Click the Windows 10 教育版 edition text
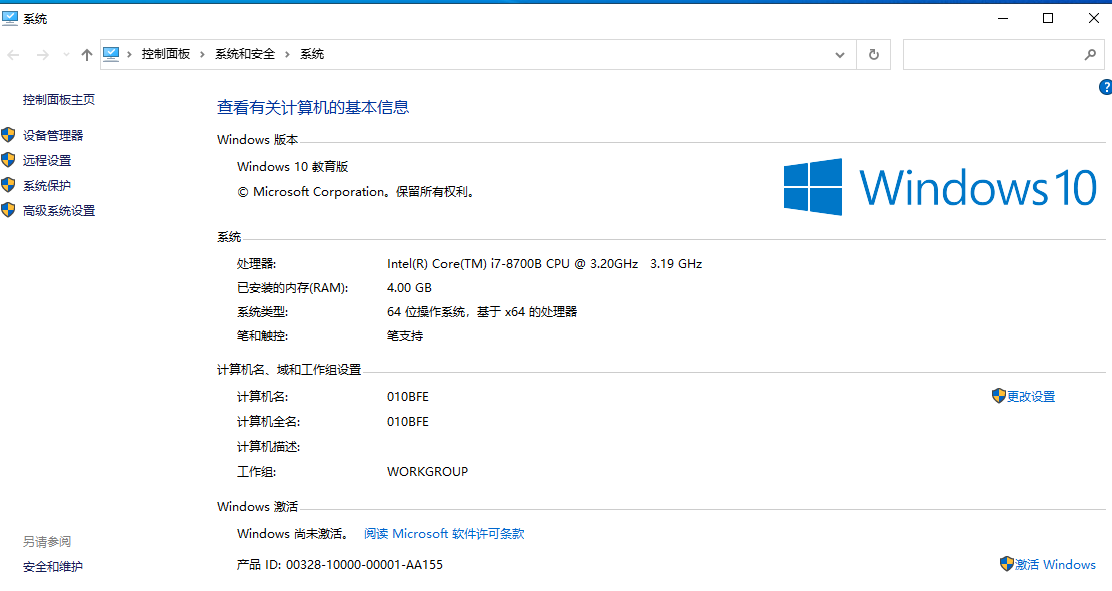Viewport: 1112px width, 591px height. (293, 167)
